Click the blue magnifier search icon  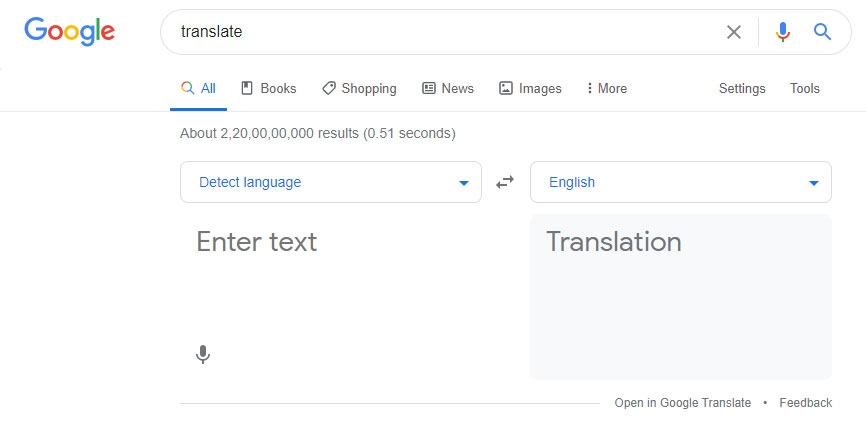pos(822,32)
